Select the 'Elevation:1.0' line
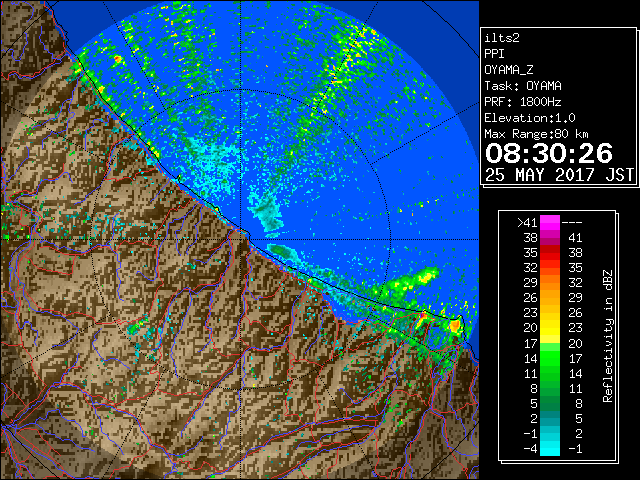The width and height of the screenshot is (640, 480). pos(530,118)
